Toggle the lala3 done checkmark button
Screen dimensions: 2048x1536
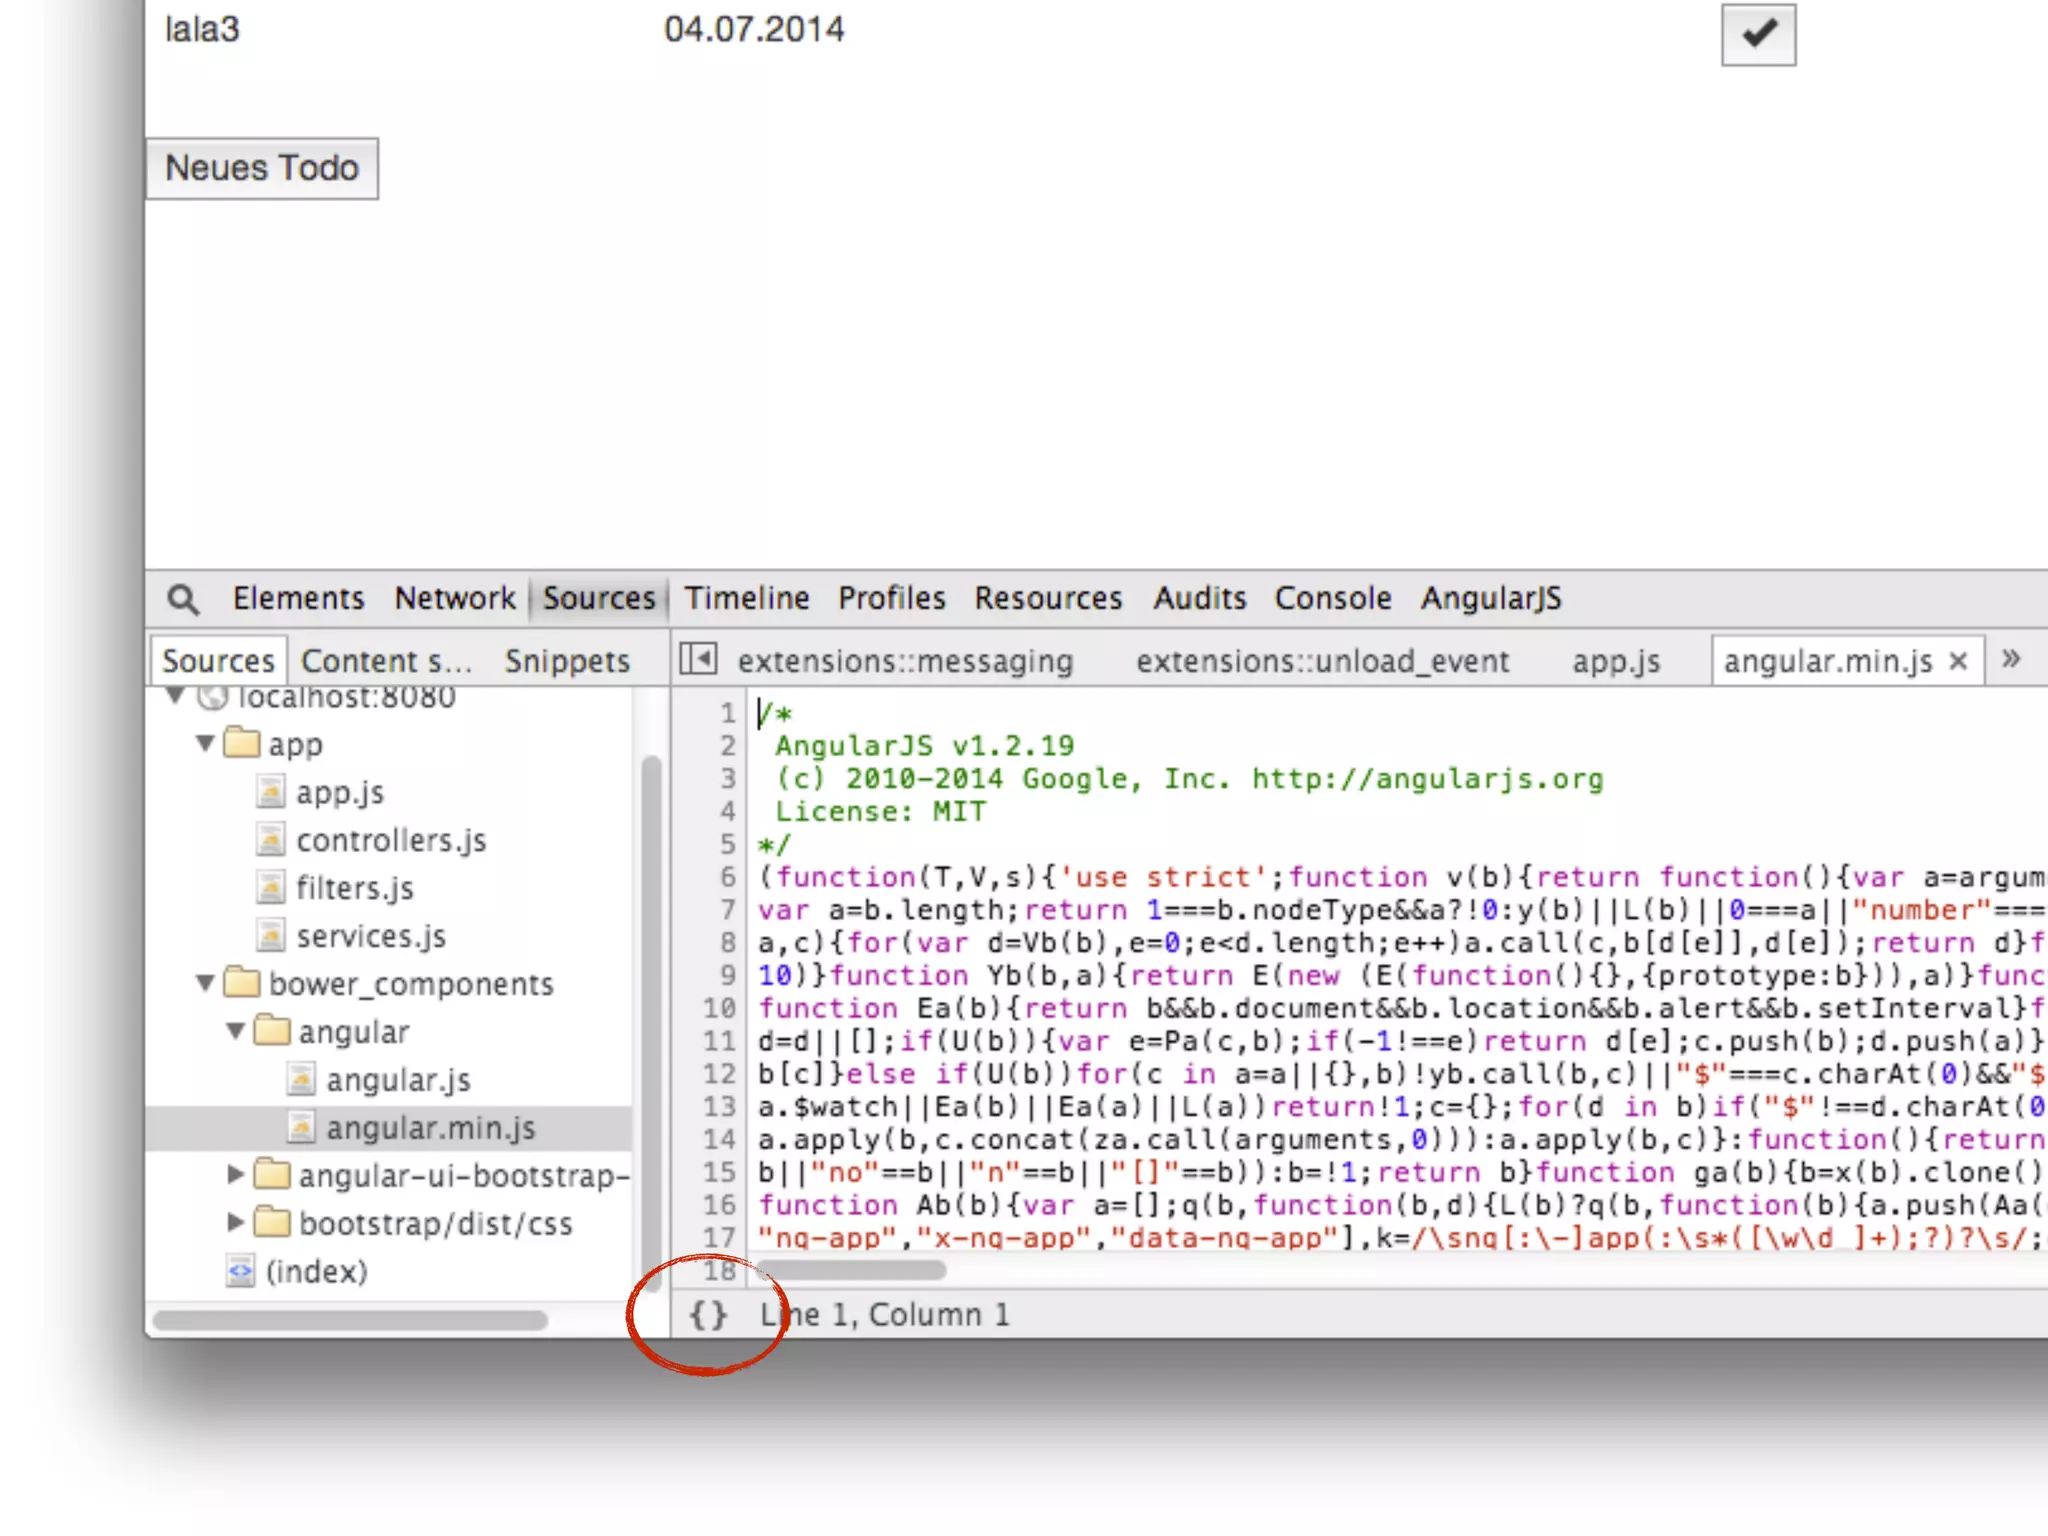1758,35
